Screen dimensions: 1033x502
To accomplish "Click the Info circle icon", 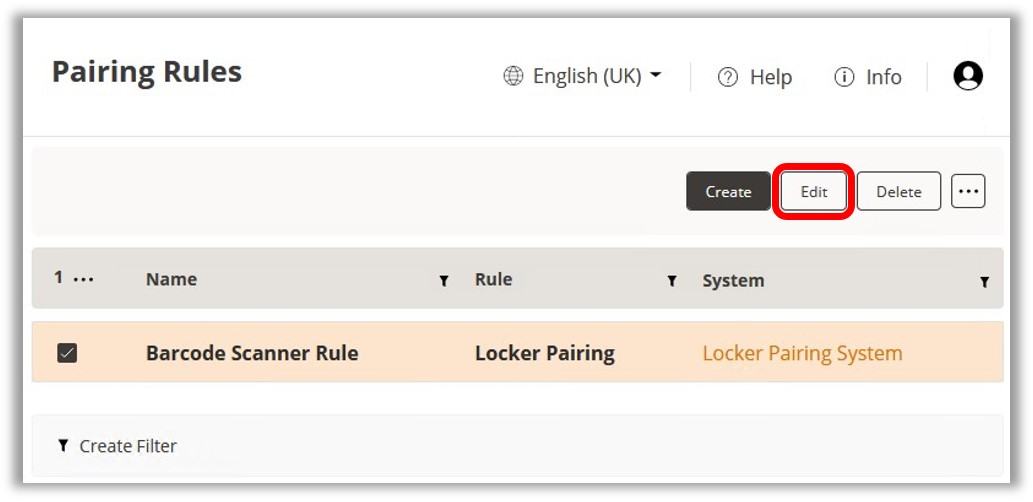I will (844, 77).
